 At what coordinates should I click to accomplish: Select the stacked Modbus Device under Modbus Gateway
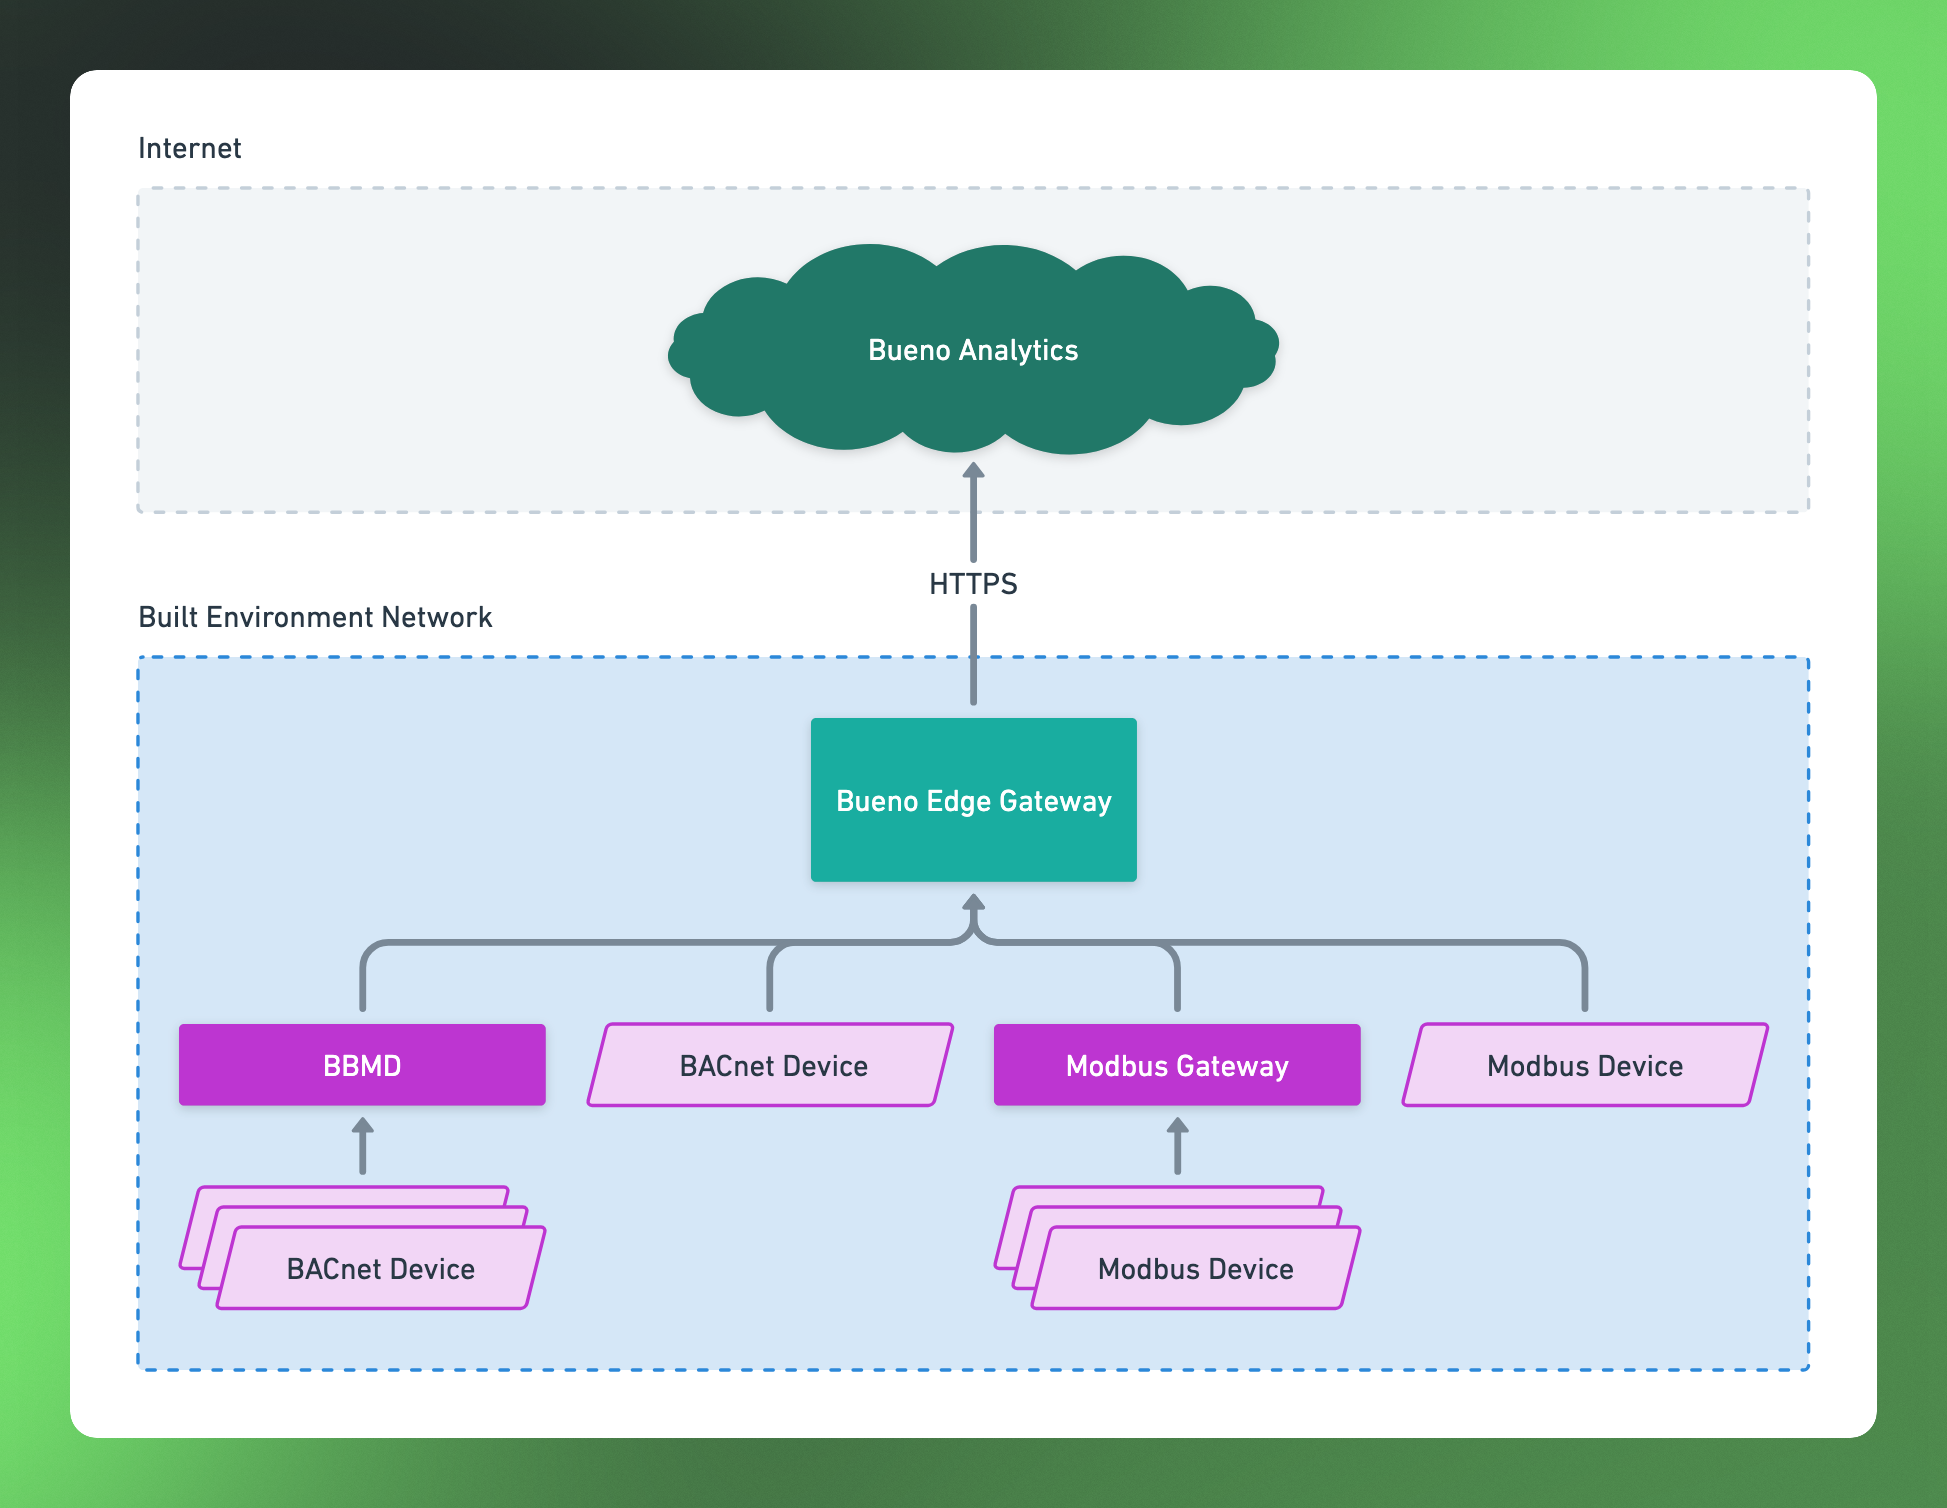tap(1196, 1268)
